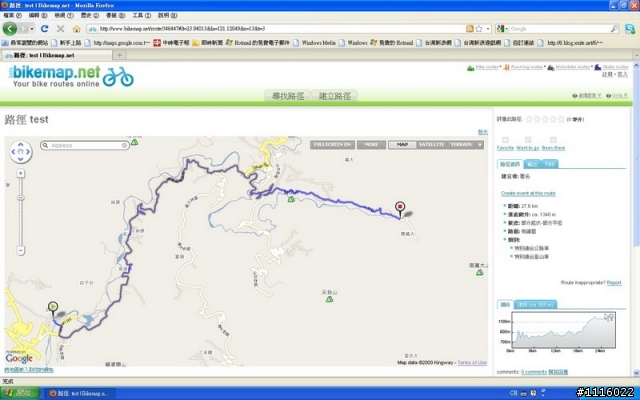Viewport: 640px width, 400px height.
Task: Open the address bar history dropdown
Action: click(488, 29)
